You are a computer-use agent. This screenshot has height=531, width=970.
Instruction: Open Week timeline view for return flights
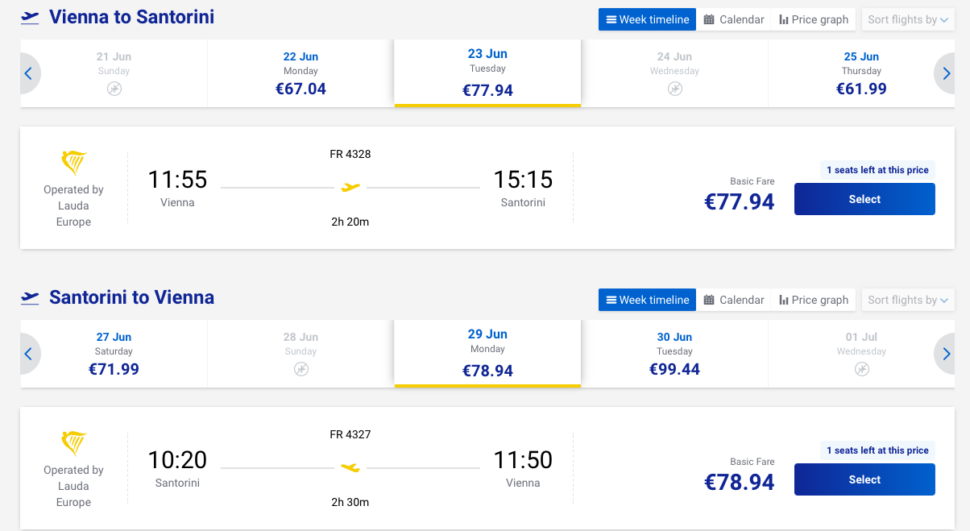[647, 300]
